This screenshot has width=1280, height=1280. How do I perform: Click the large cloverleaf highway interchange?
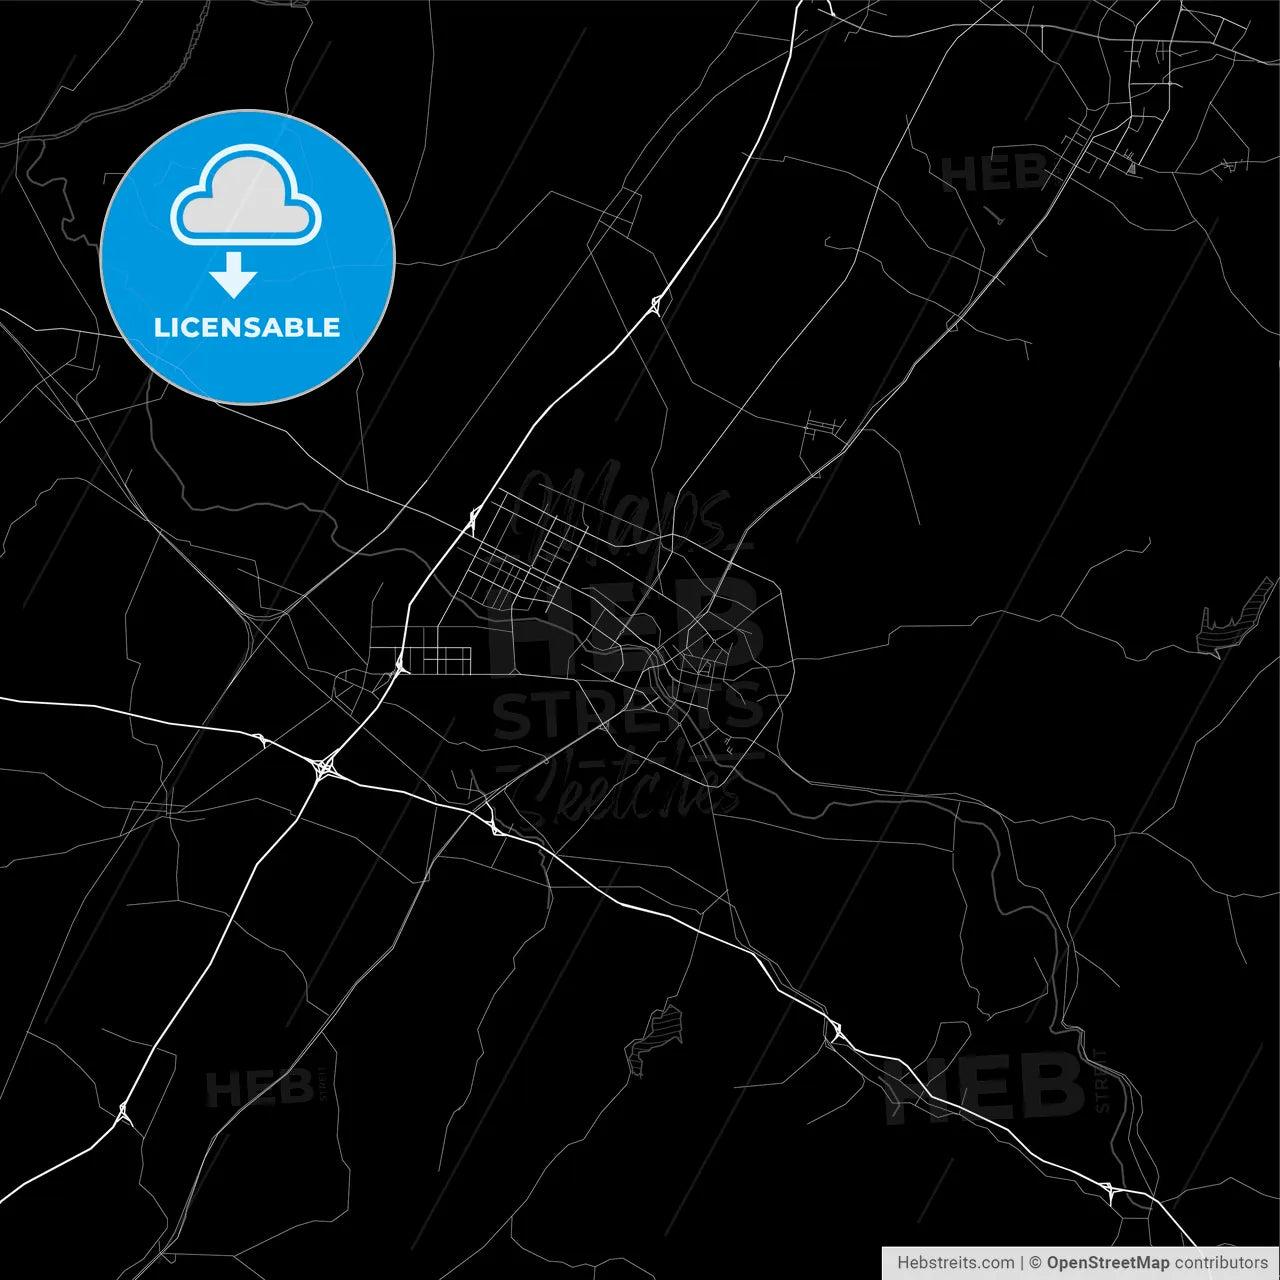(x=323, y=769)
